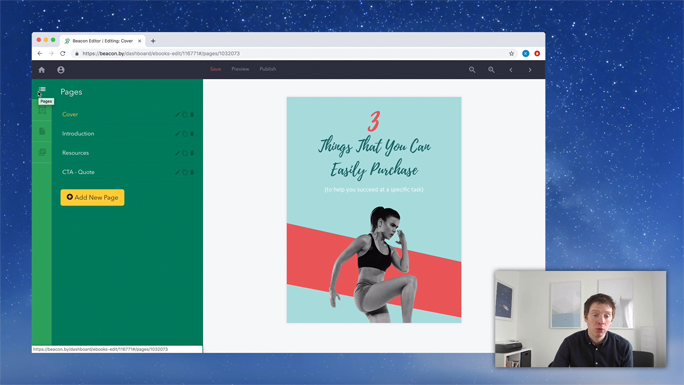The image size is (684, 385).
Task: Delete the Cover page
Action: click(192, 115)
